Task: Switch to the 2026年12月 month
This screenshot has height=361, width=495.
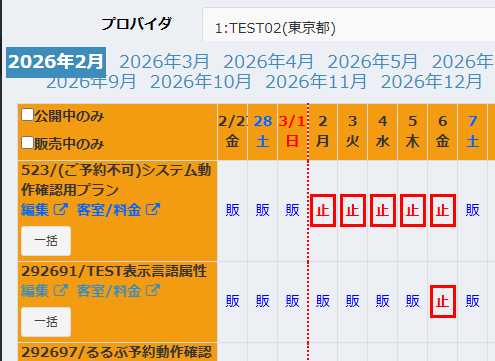Action: tap(432, 82)
